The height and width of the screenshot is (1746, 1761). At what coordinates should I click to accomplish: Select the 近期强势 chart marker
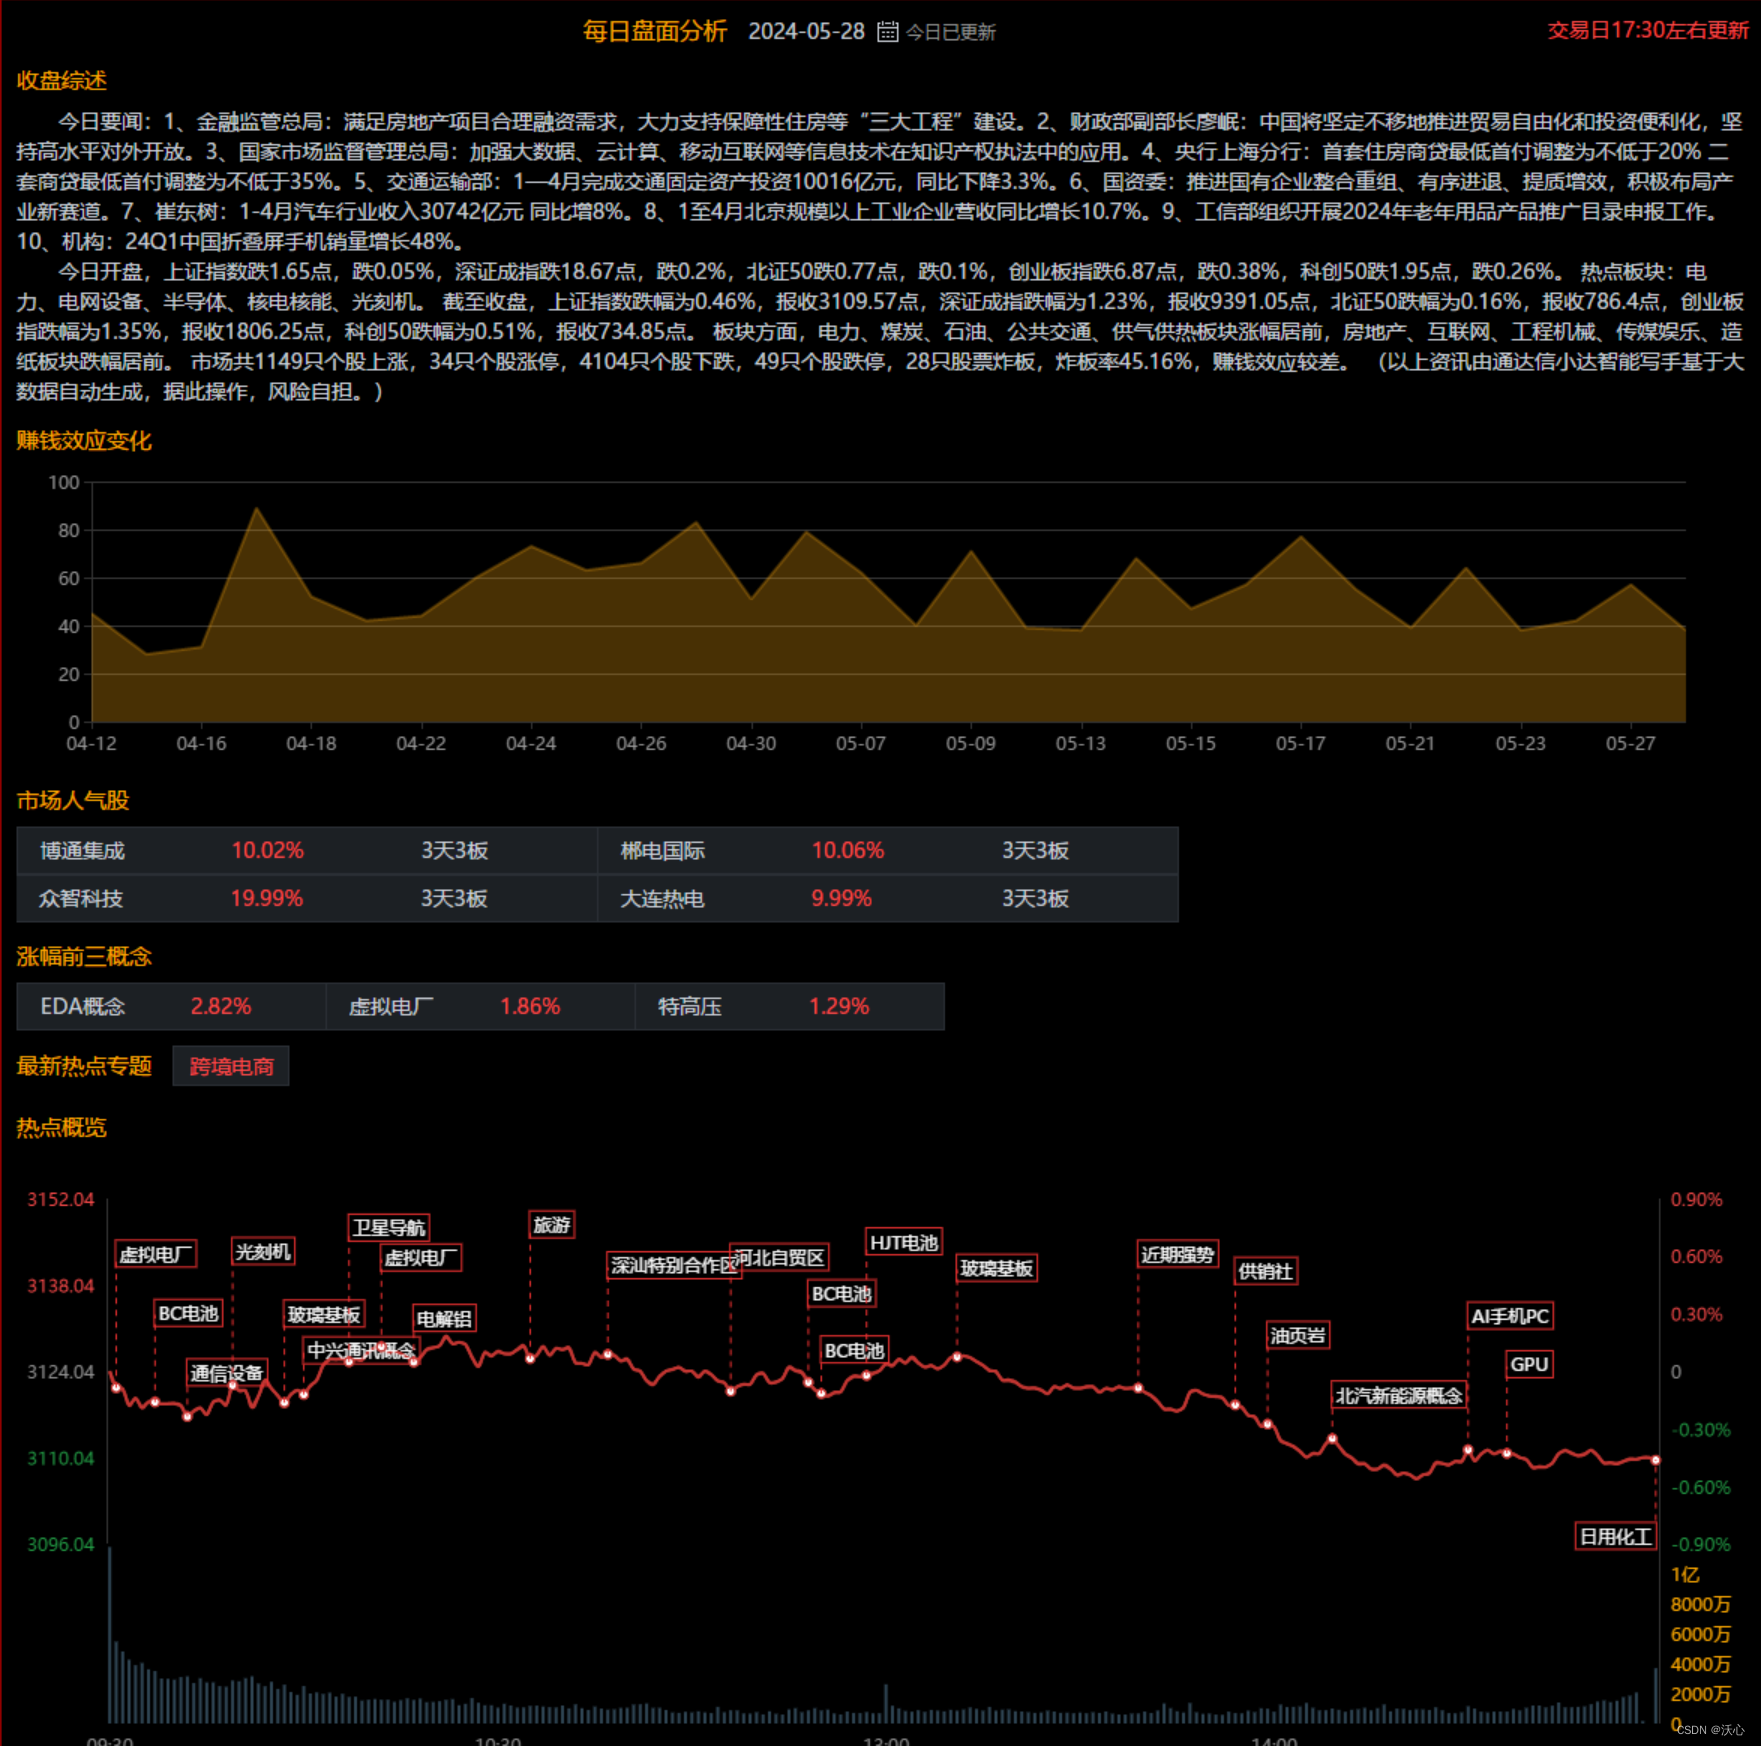[x=1178, y=1255]
